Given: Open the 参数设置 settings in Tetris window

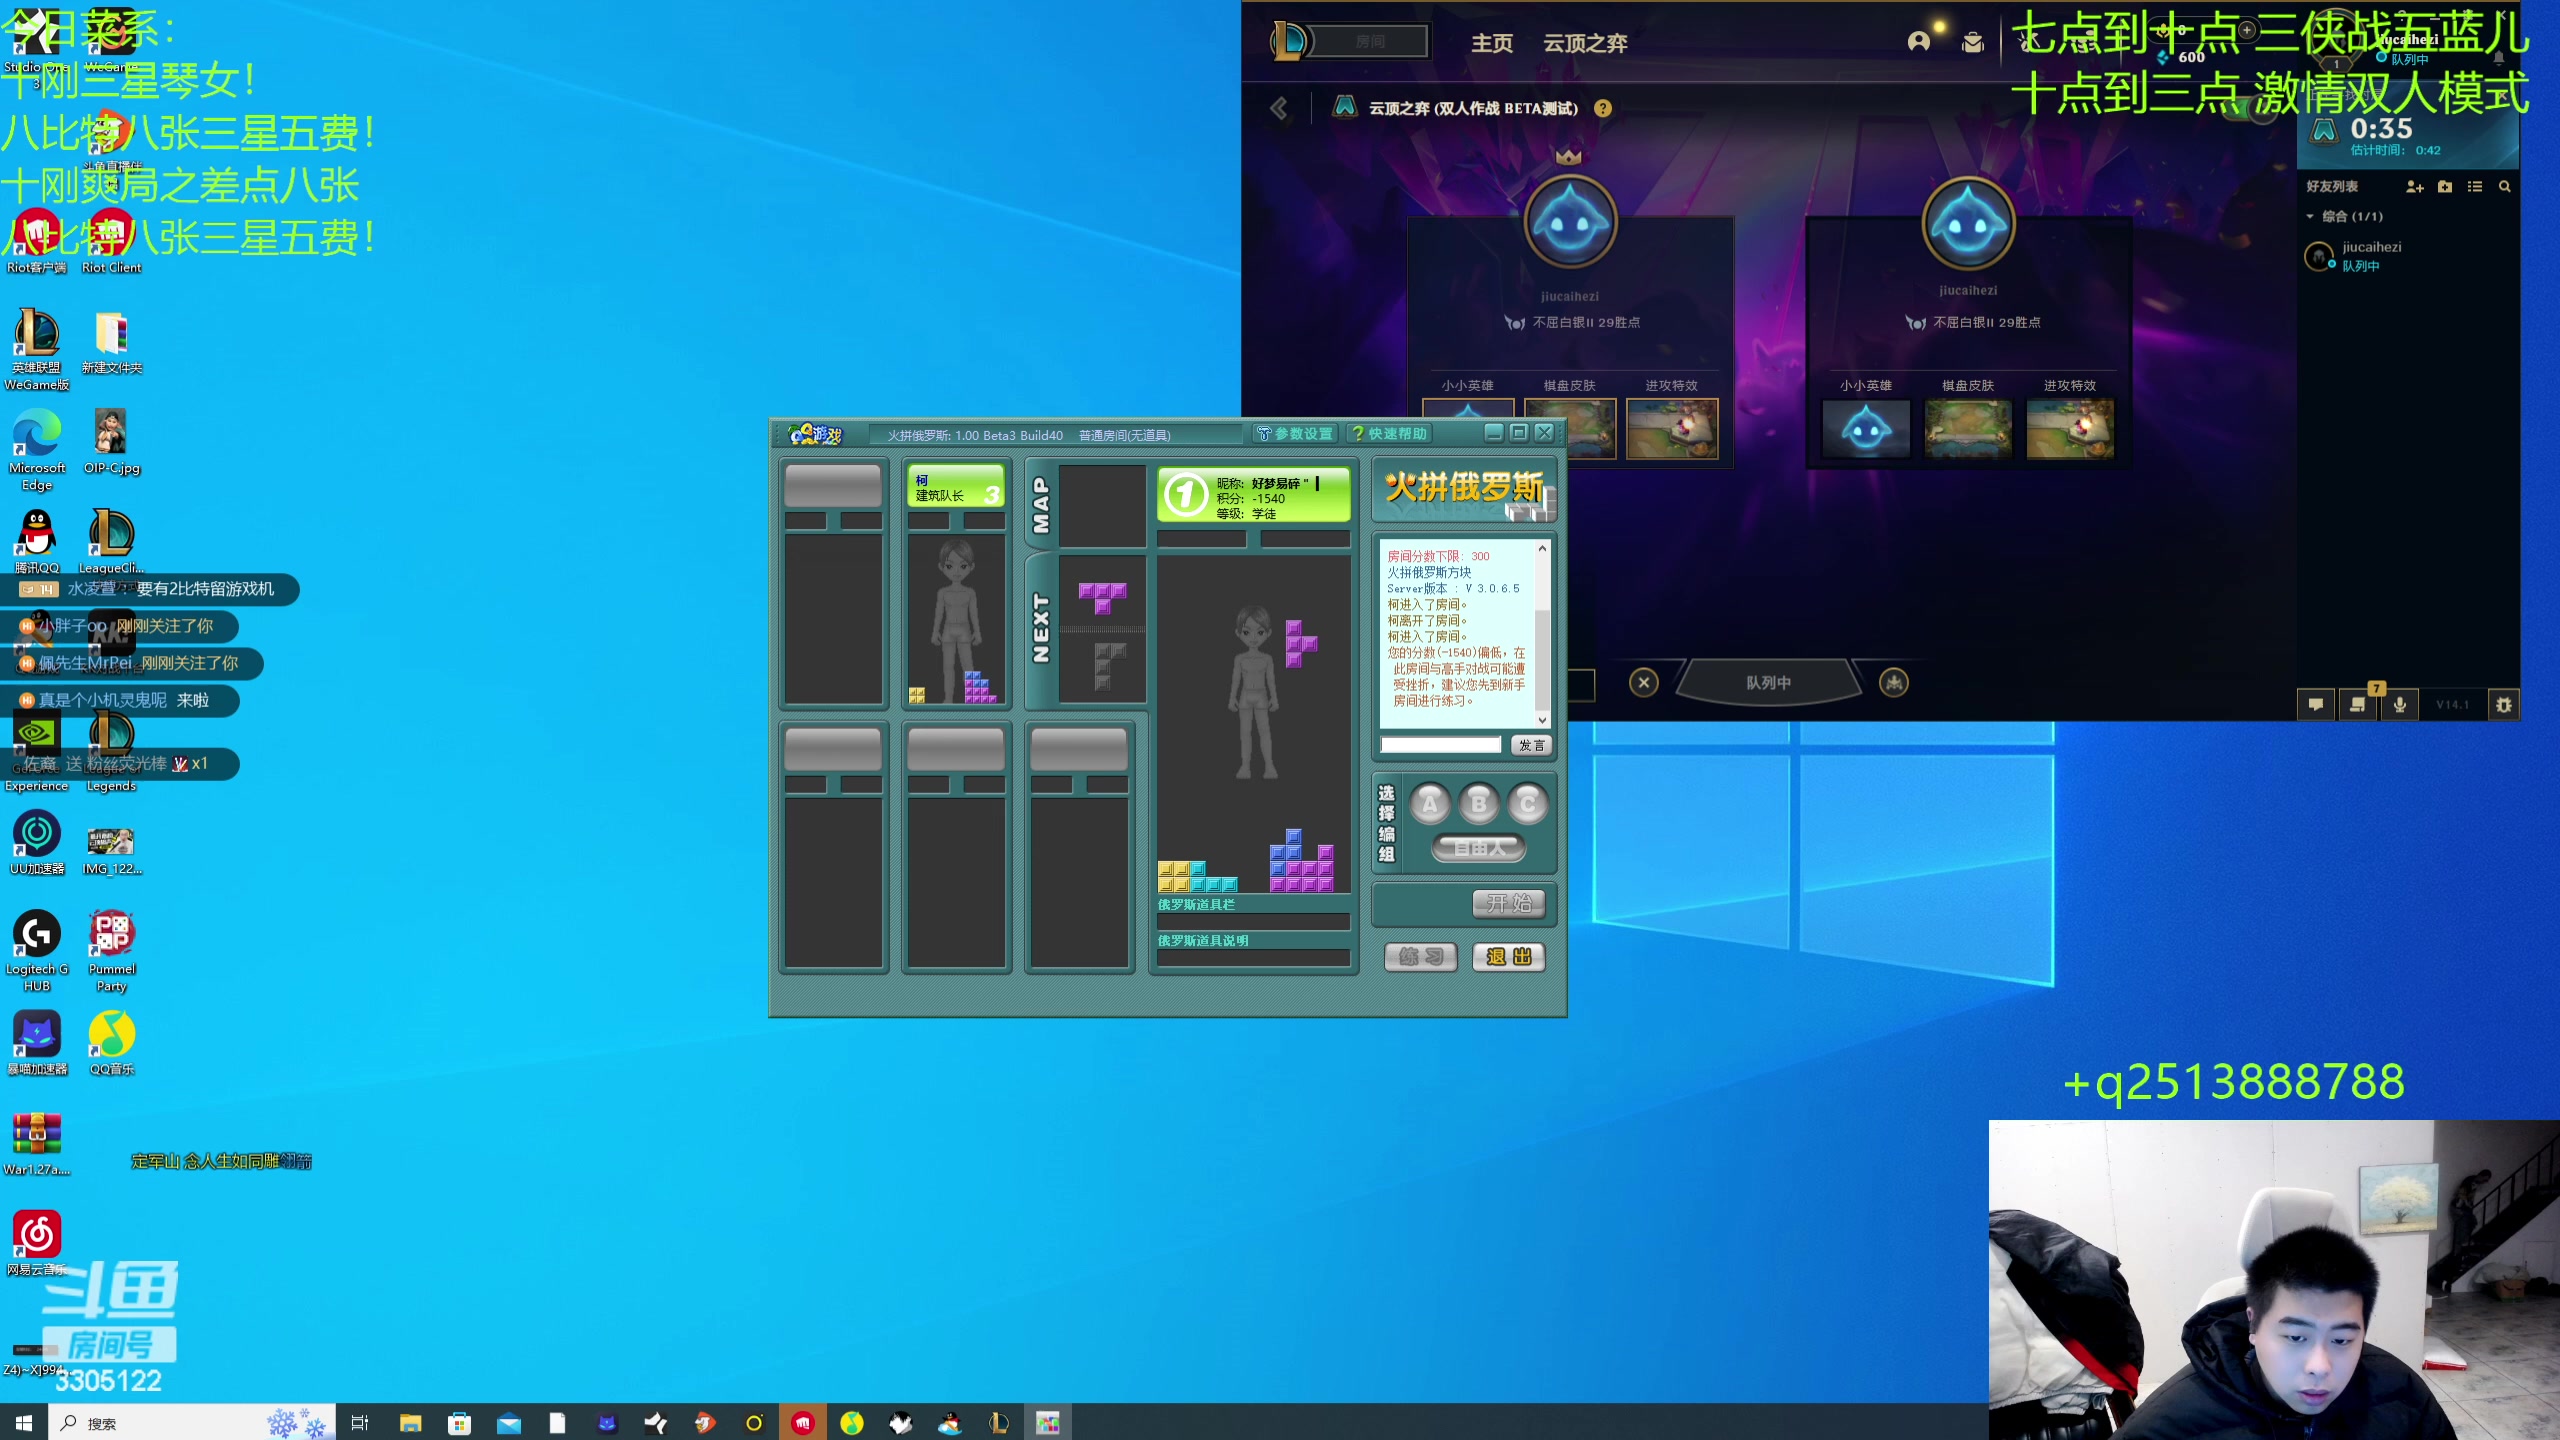Looking at the screenshot, I should (x=1295, y=433).
